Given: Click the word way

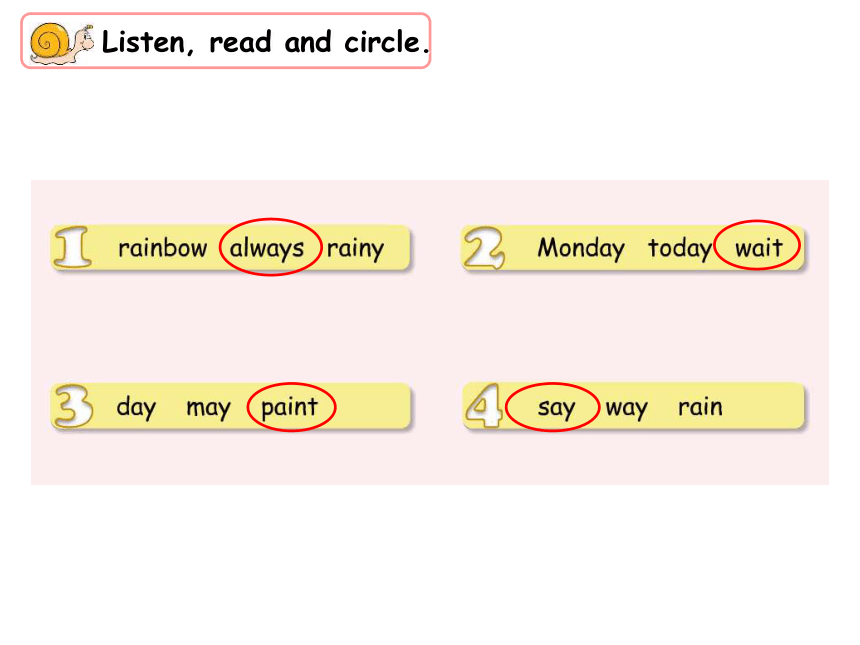Looking at the screenshot, I should 626,408.
